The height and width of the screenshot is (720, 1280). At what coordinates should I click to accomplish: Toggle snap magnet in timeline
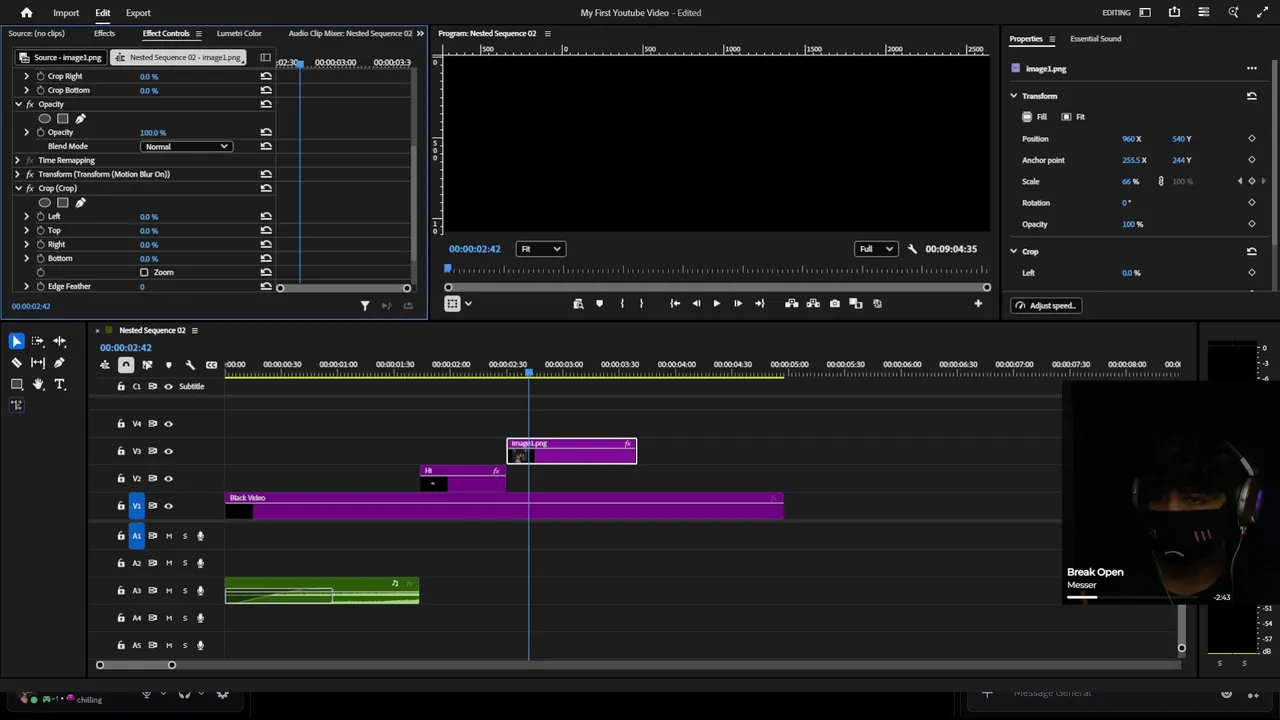click(126, 365)
